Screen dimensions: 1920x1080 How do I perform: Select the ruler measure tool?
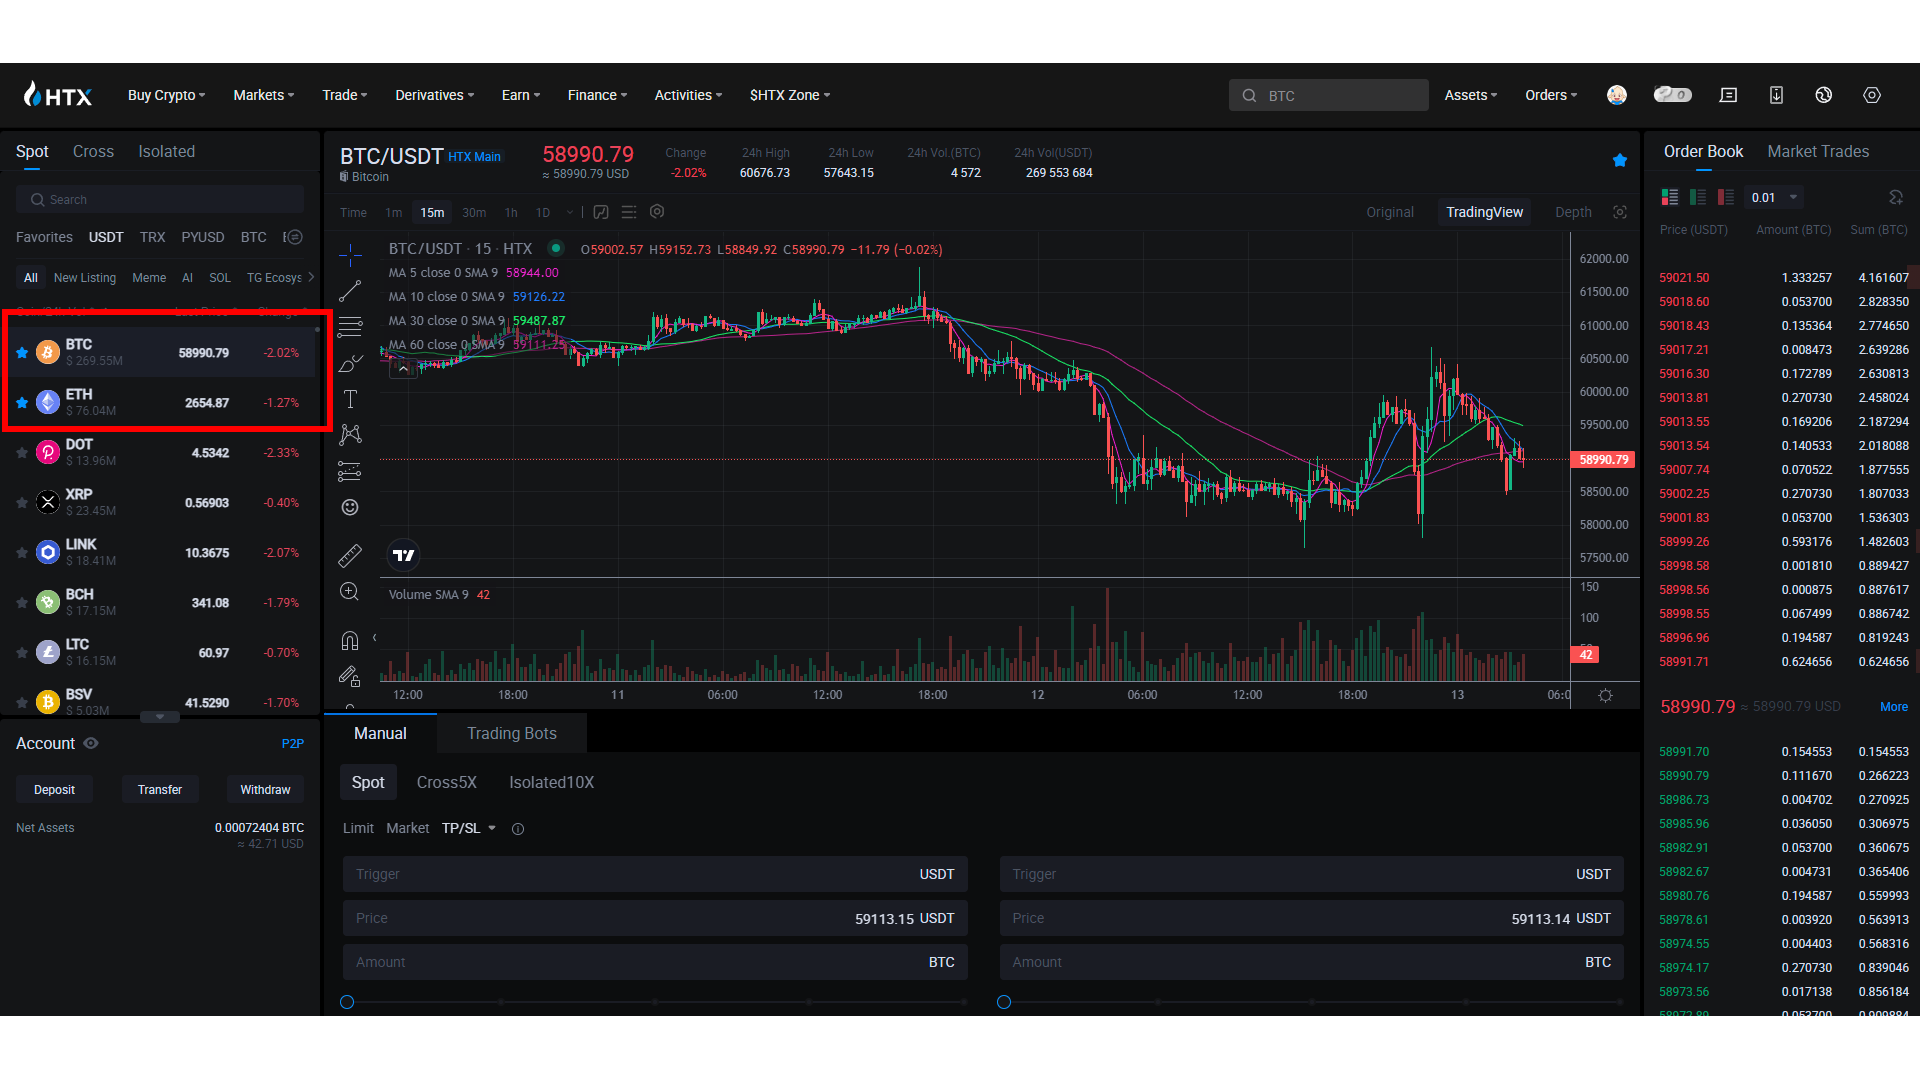[x=350, y=555]
